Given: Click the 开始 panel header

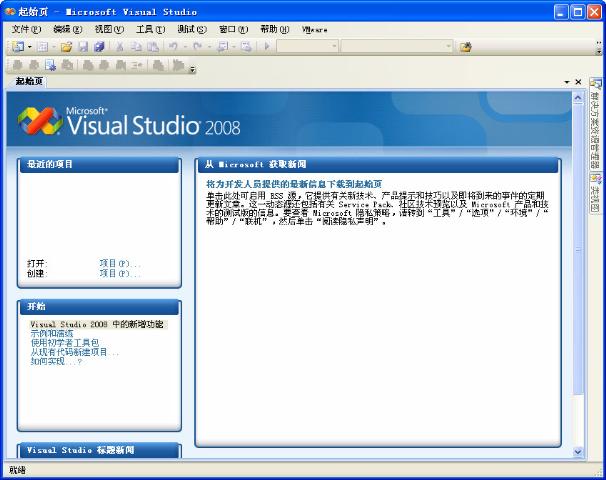Looking at the screenshot, I should tap(99, 307).
